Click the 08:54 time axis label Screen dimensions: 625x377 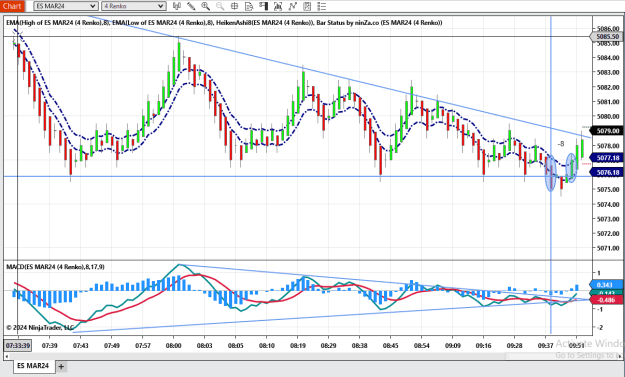[x=422, y=346]
